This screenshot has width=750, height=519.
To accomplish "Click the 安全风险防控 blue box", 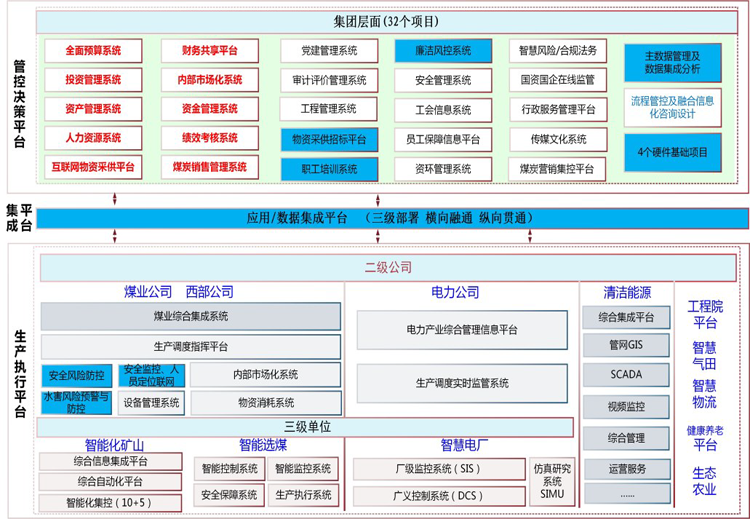I will point(78,375).
